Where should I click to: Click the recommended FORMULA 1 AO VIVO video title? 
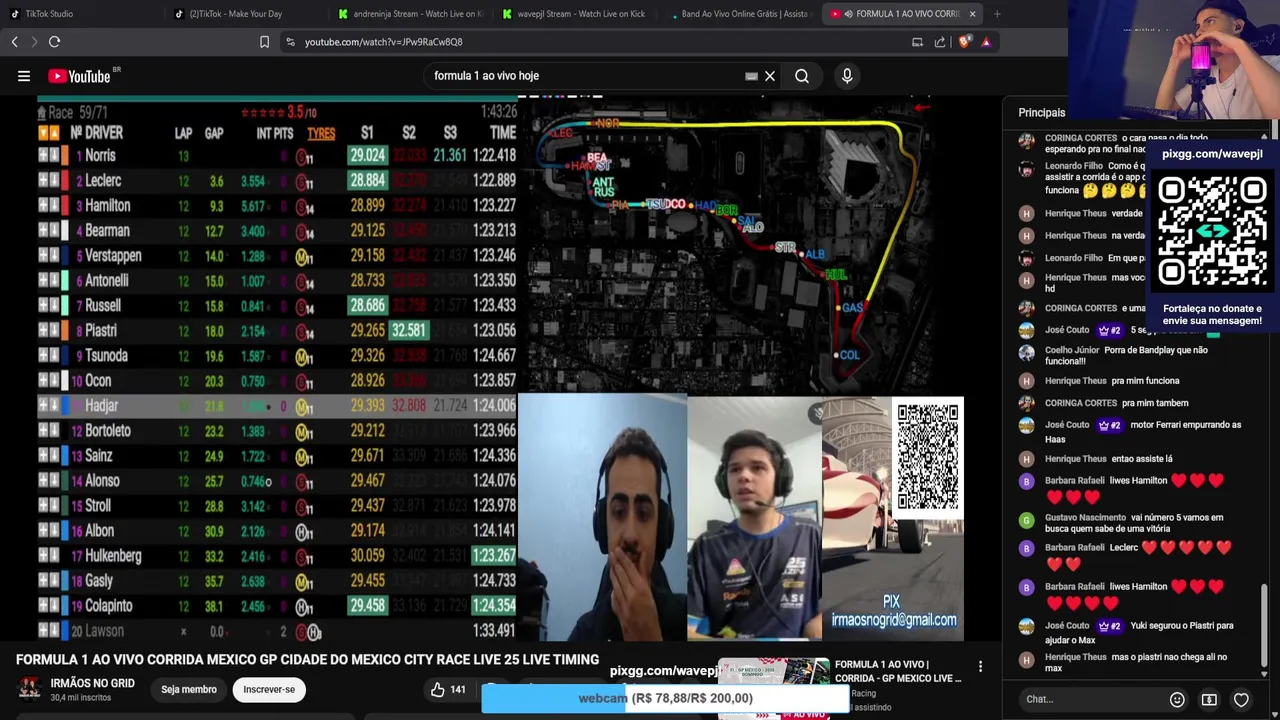tap(898, 671)
